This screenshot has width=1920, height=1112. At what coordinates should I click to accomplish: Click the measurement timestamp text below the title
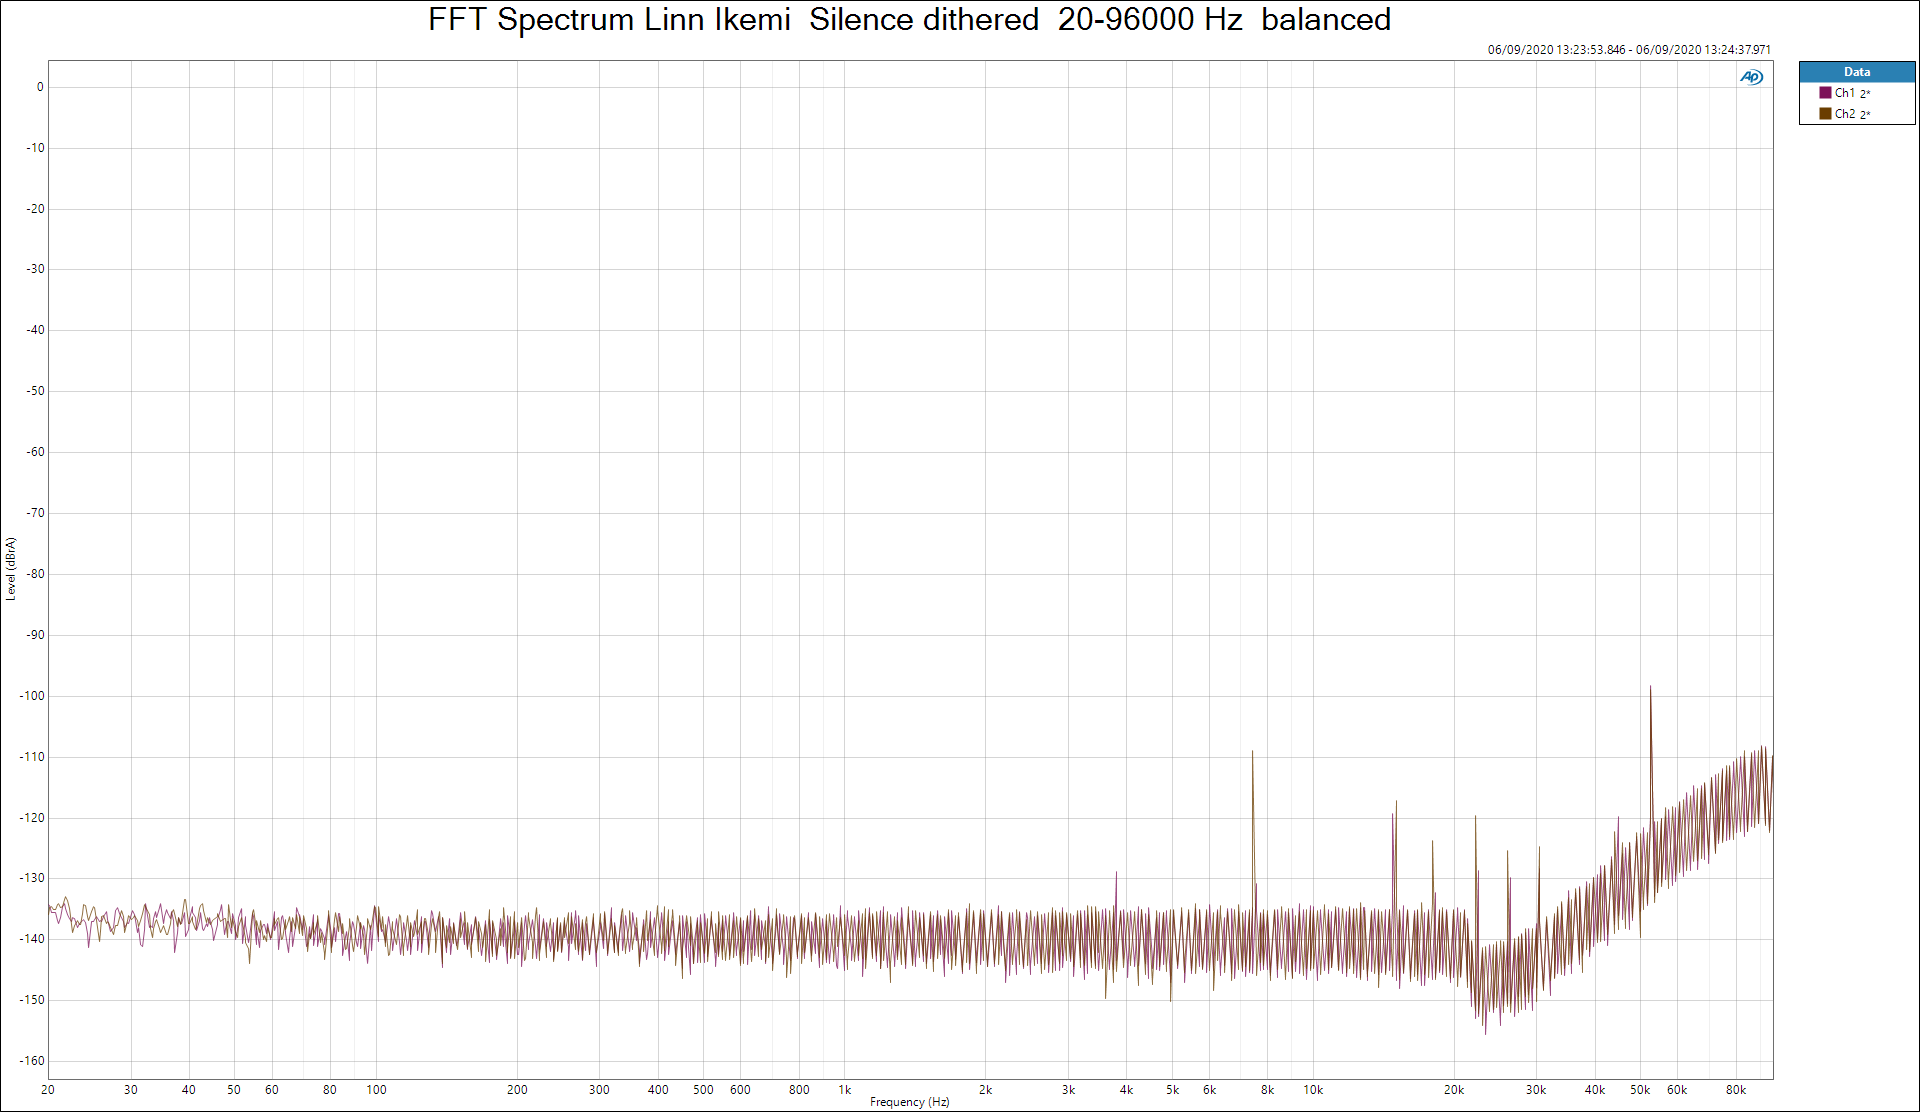pyautogui.click(x=1629, y=50)
